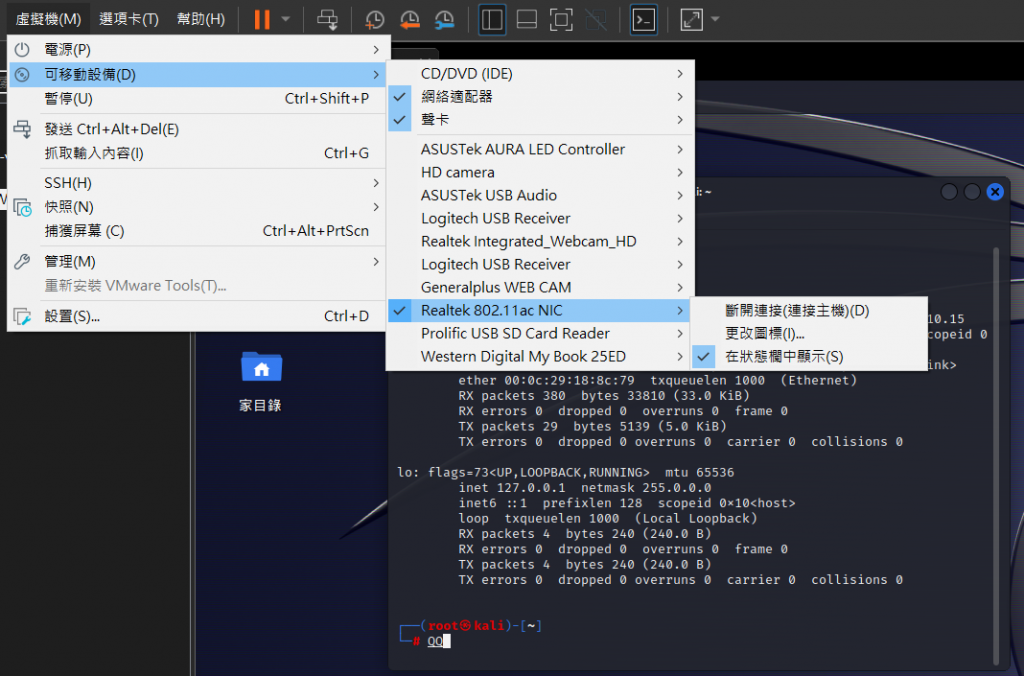Image resolution: width=1024 pixels, height=676 pixels.
Task: Open Prolific USB SD Card Reader submenu
Action: pyautogui.click(x=541, y=334)
